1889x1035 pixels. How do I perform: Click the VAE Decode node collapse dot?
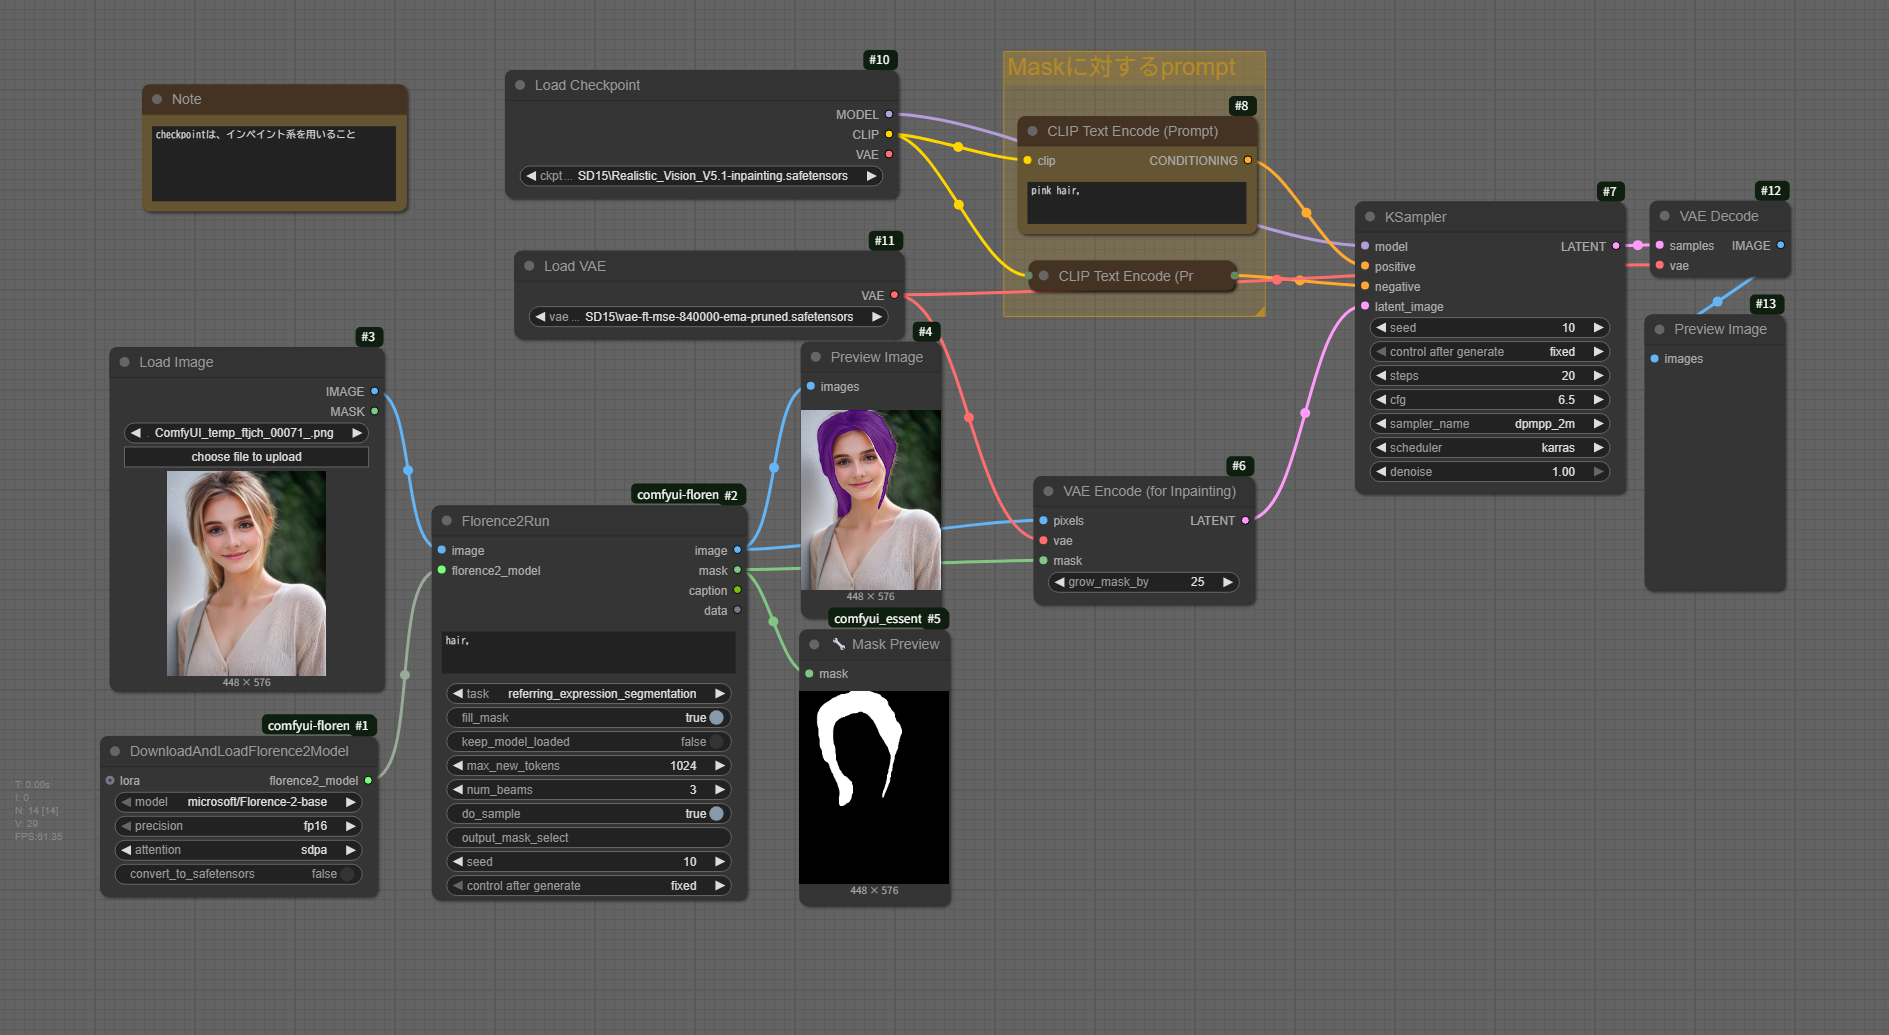1665,216
